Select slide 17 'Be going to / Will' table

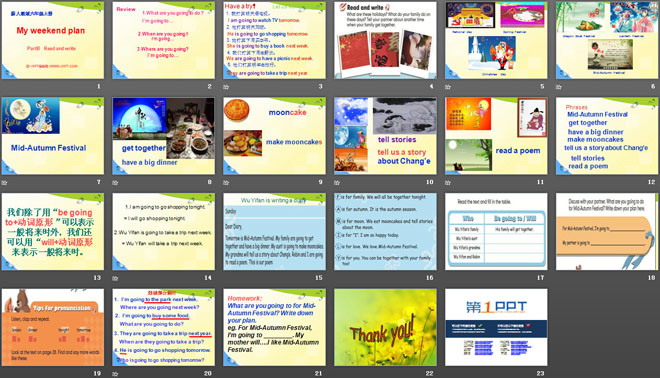pyautogui.click(x=496, y=232)
